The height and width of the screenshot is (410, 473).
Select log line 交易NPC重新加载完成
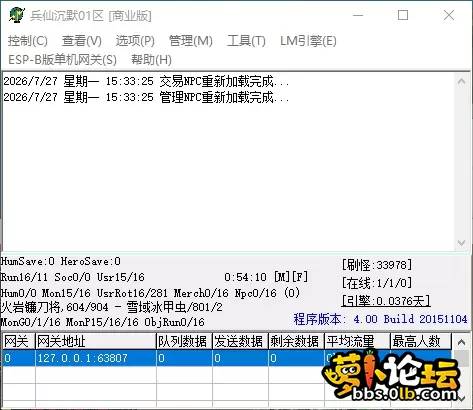coord(146,81)
